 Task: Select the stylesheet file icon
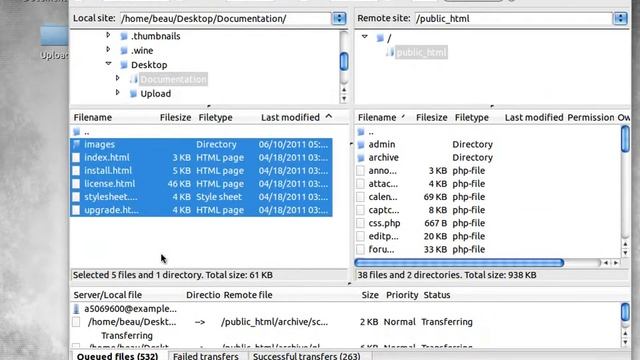[76, 197]
